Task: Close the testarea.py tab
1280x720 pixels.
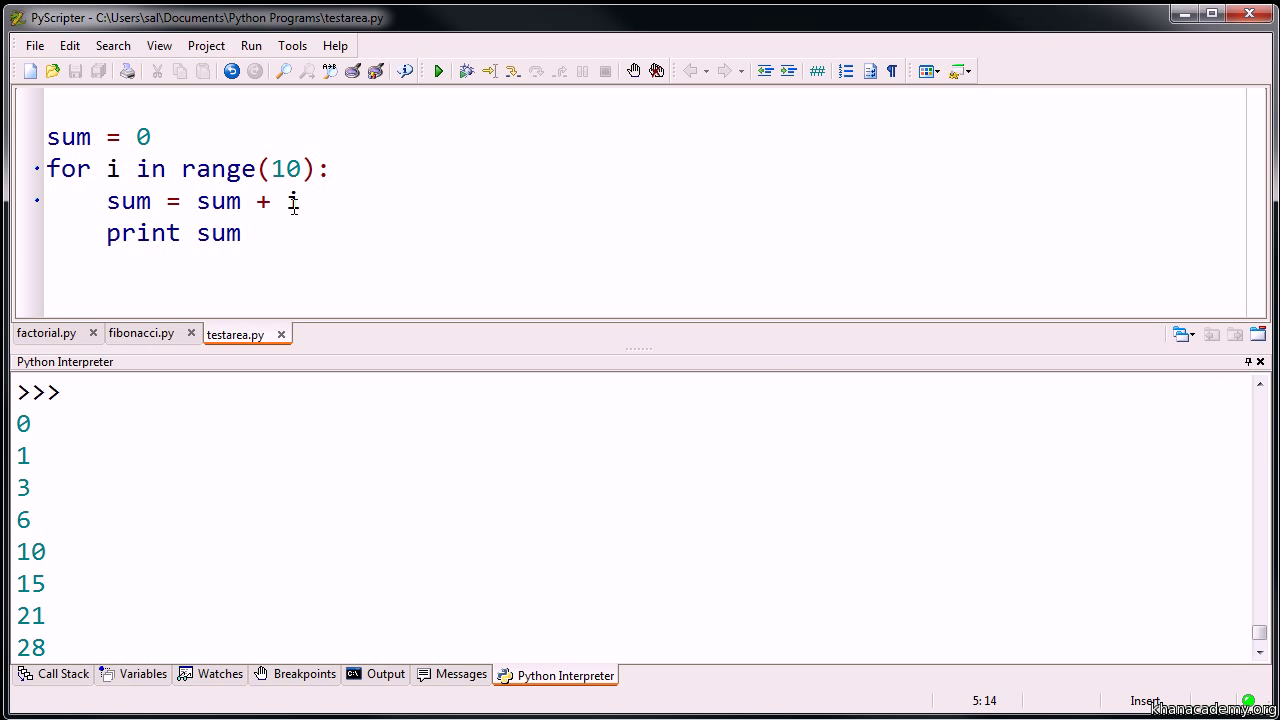Action: 281,333
